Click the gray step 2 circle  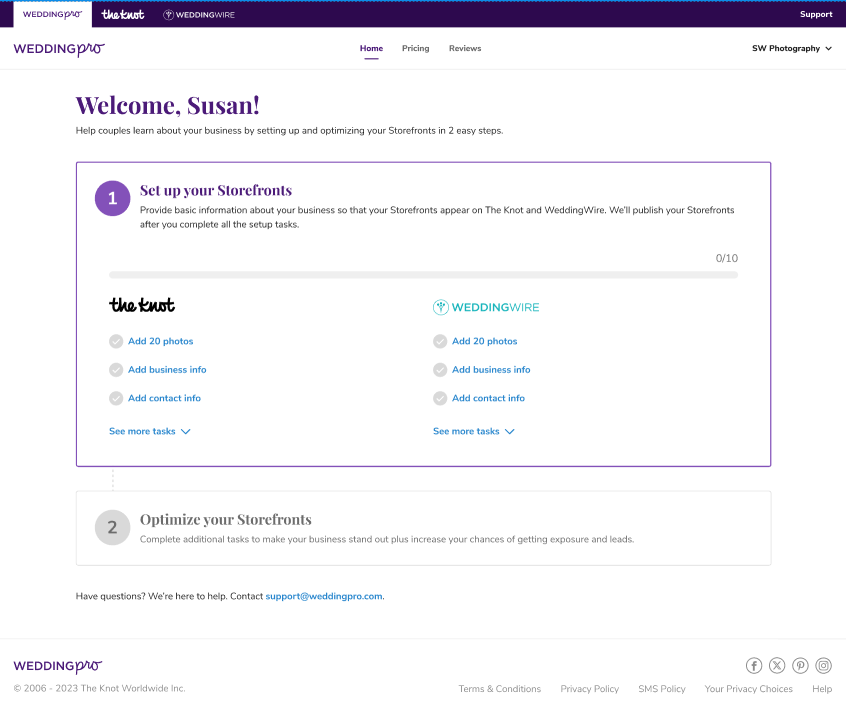[x=112, y=527]
